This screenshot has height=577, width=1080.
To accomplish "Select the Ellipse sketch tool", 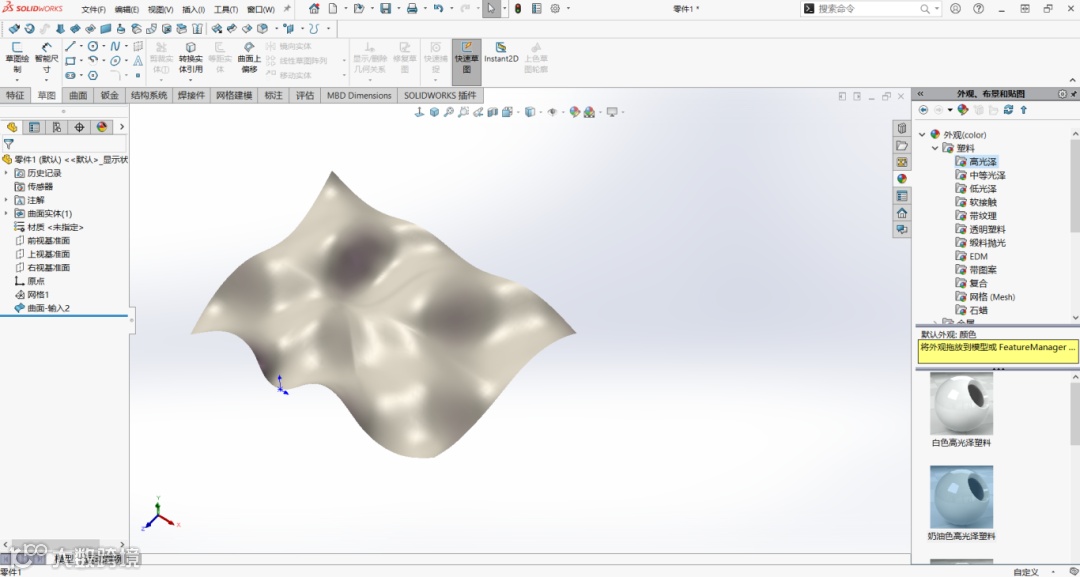I will [x=115, y=61].
